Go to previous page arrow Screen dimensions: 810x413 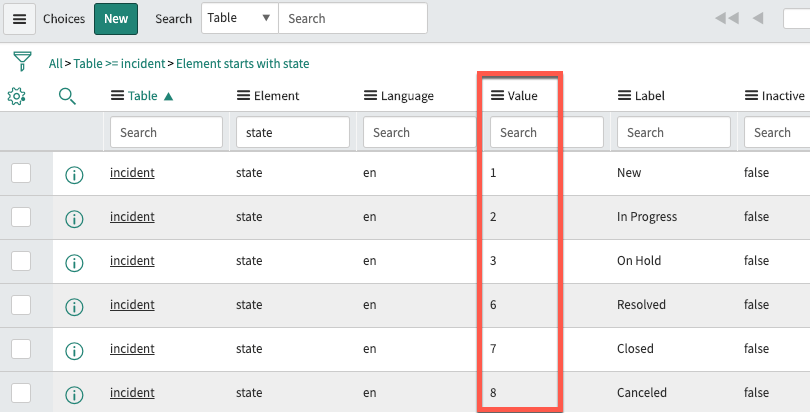pyautogui.click(x=758, y=18)
